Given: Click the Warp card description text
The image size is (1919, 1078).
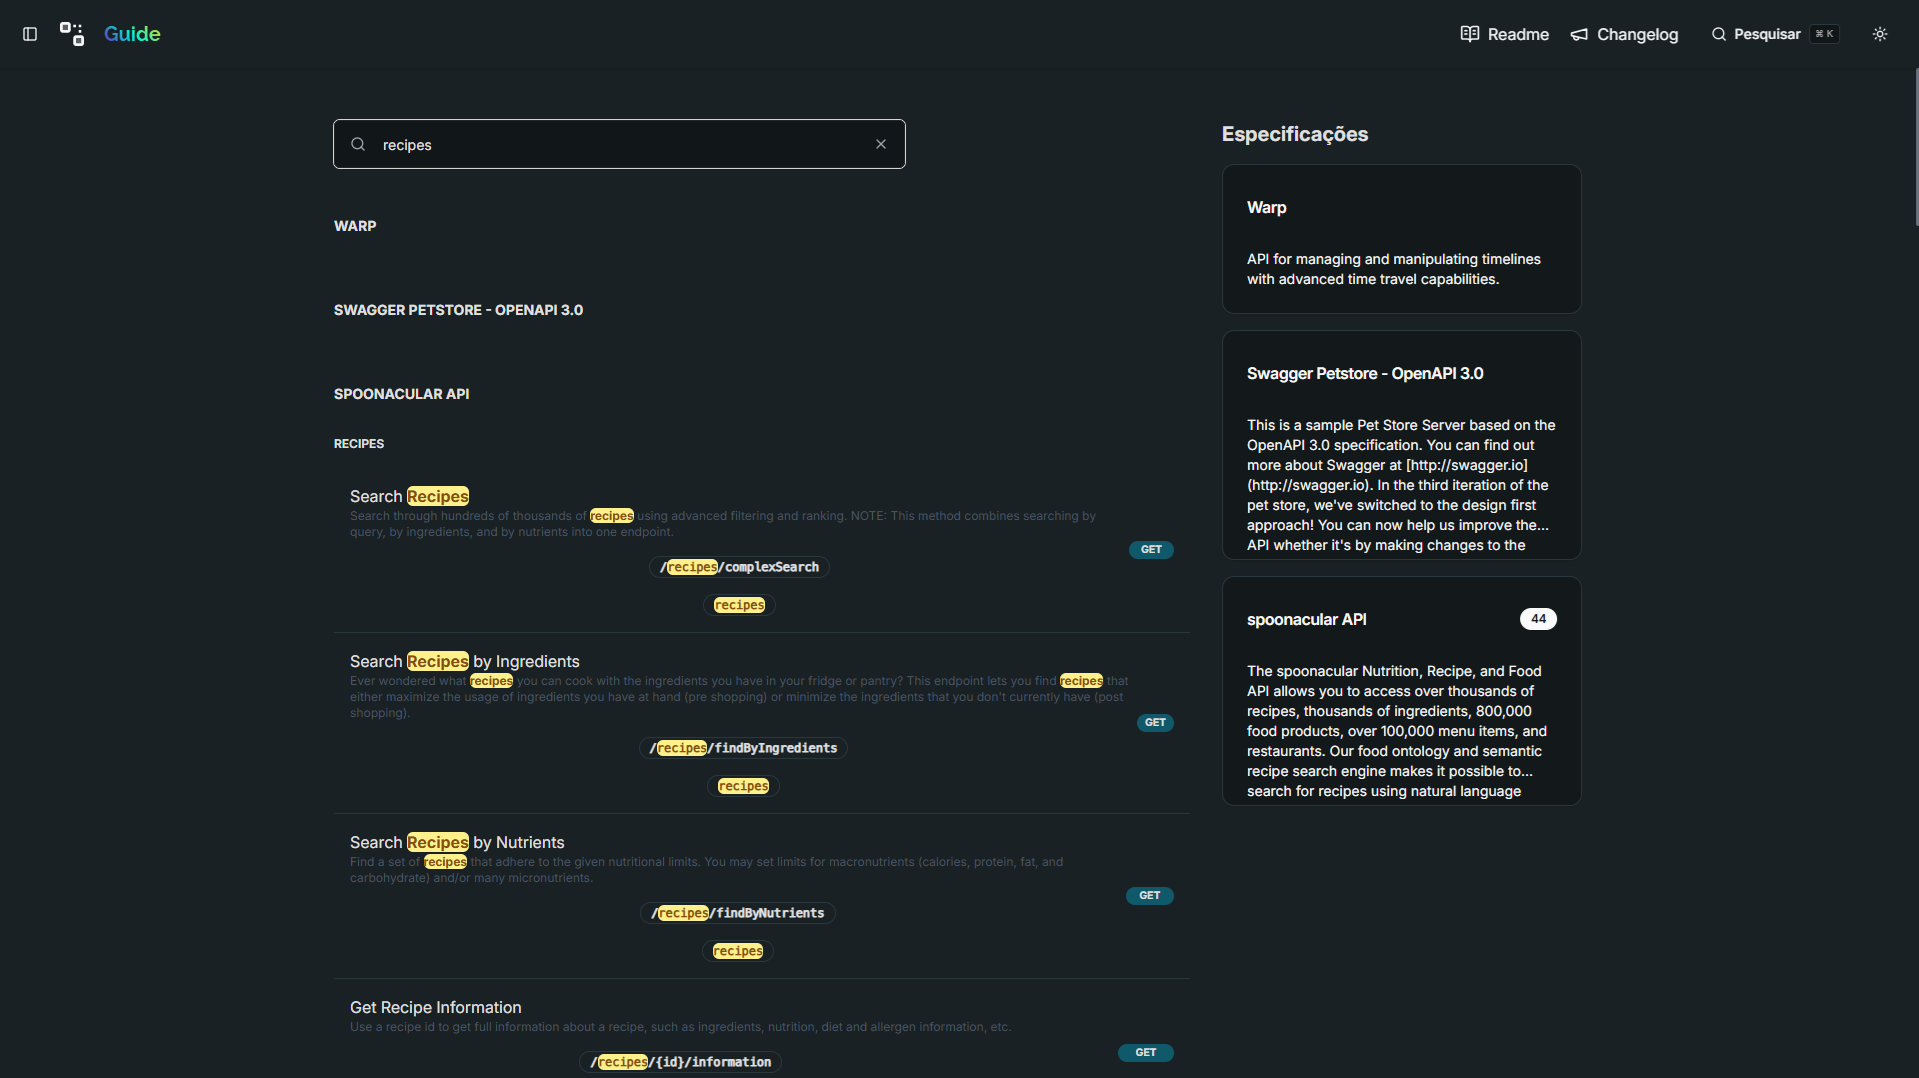Looking at the screenshot, I should (1394, 269).
